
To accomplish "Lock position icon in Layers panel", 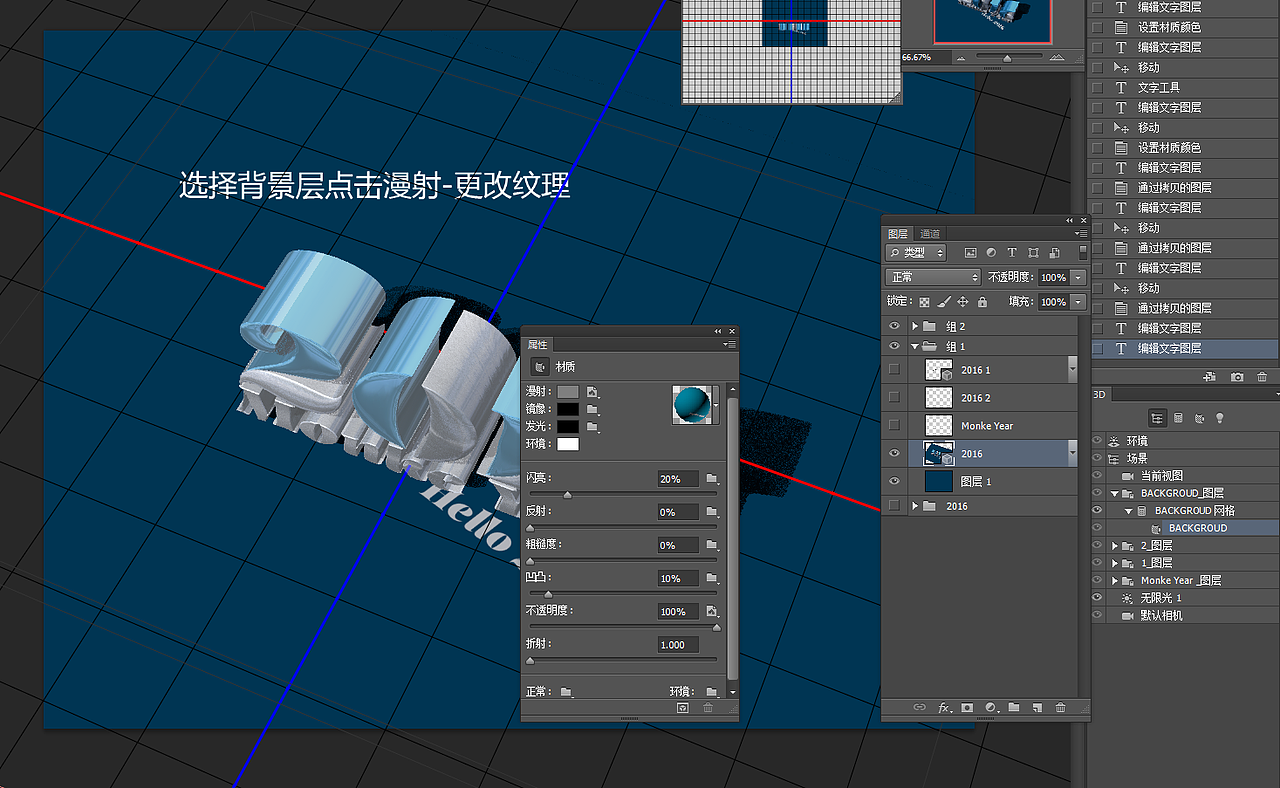I will click(963, 301).
